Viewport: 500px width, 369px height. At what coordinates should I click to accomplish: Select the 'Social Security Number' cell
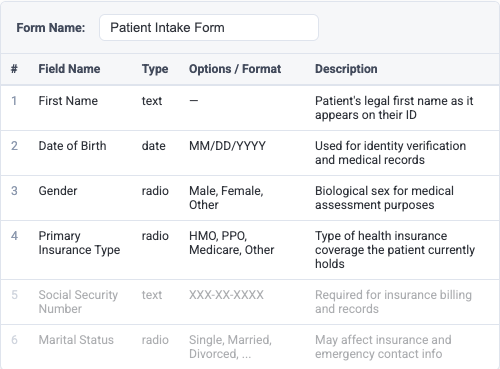click(78, 302)
